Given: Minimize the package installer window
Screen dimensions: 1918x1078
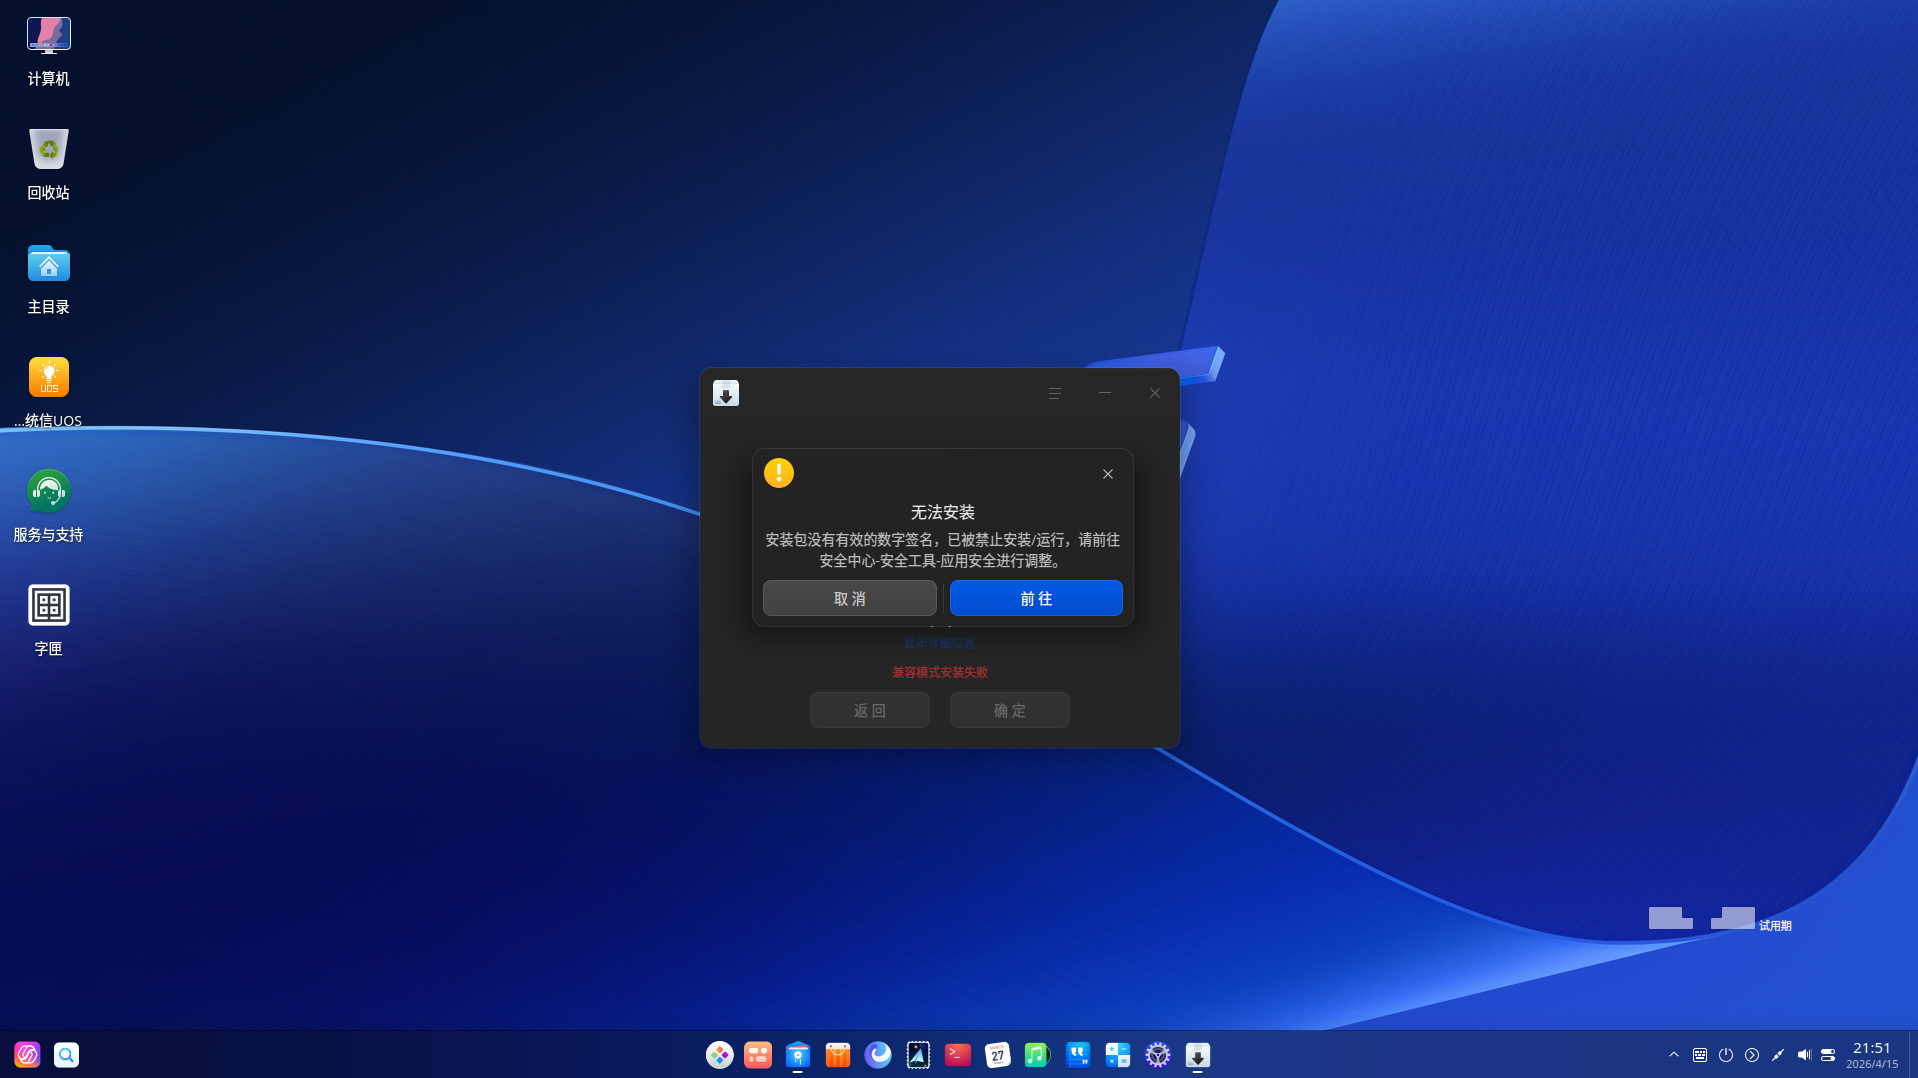Looking at the screenshot, I should click(1105, 393).
